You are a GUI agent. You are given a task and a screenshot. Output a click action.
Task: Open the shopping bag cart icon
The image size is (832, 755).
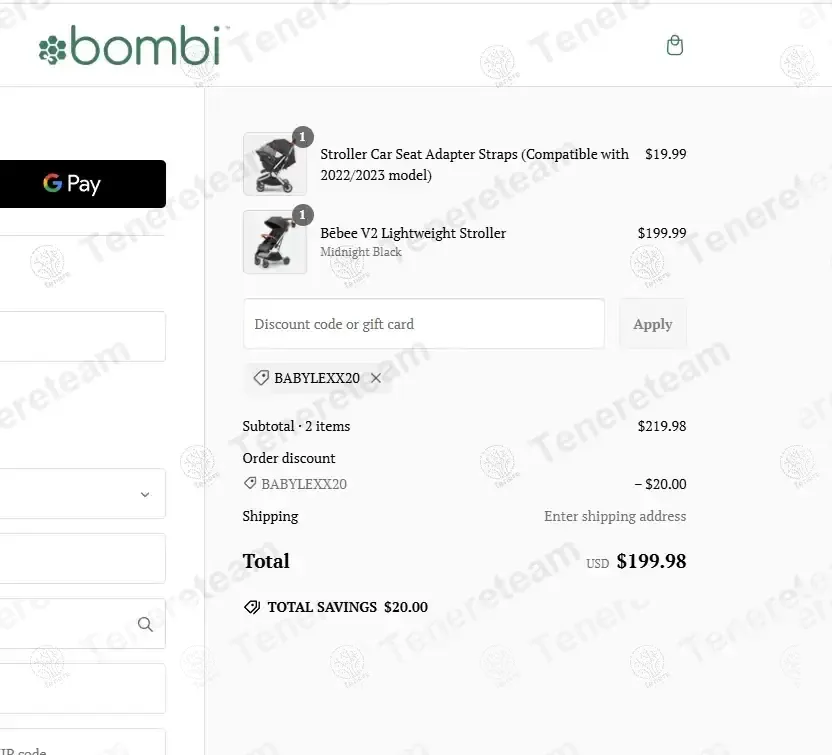point(674,45)
